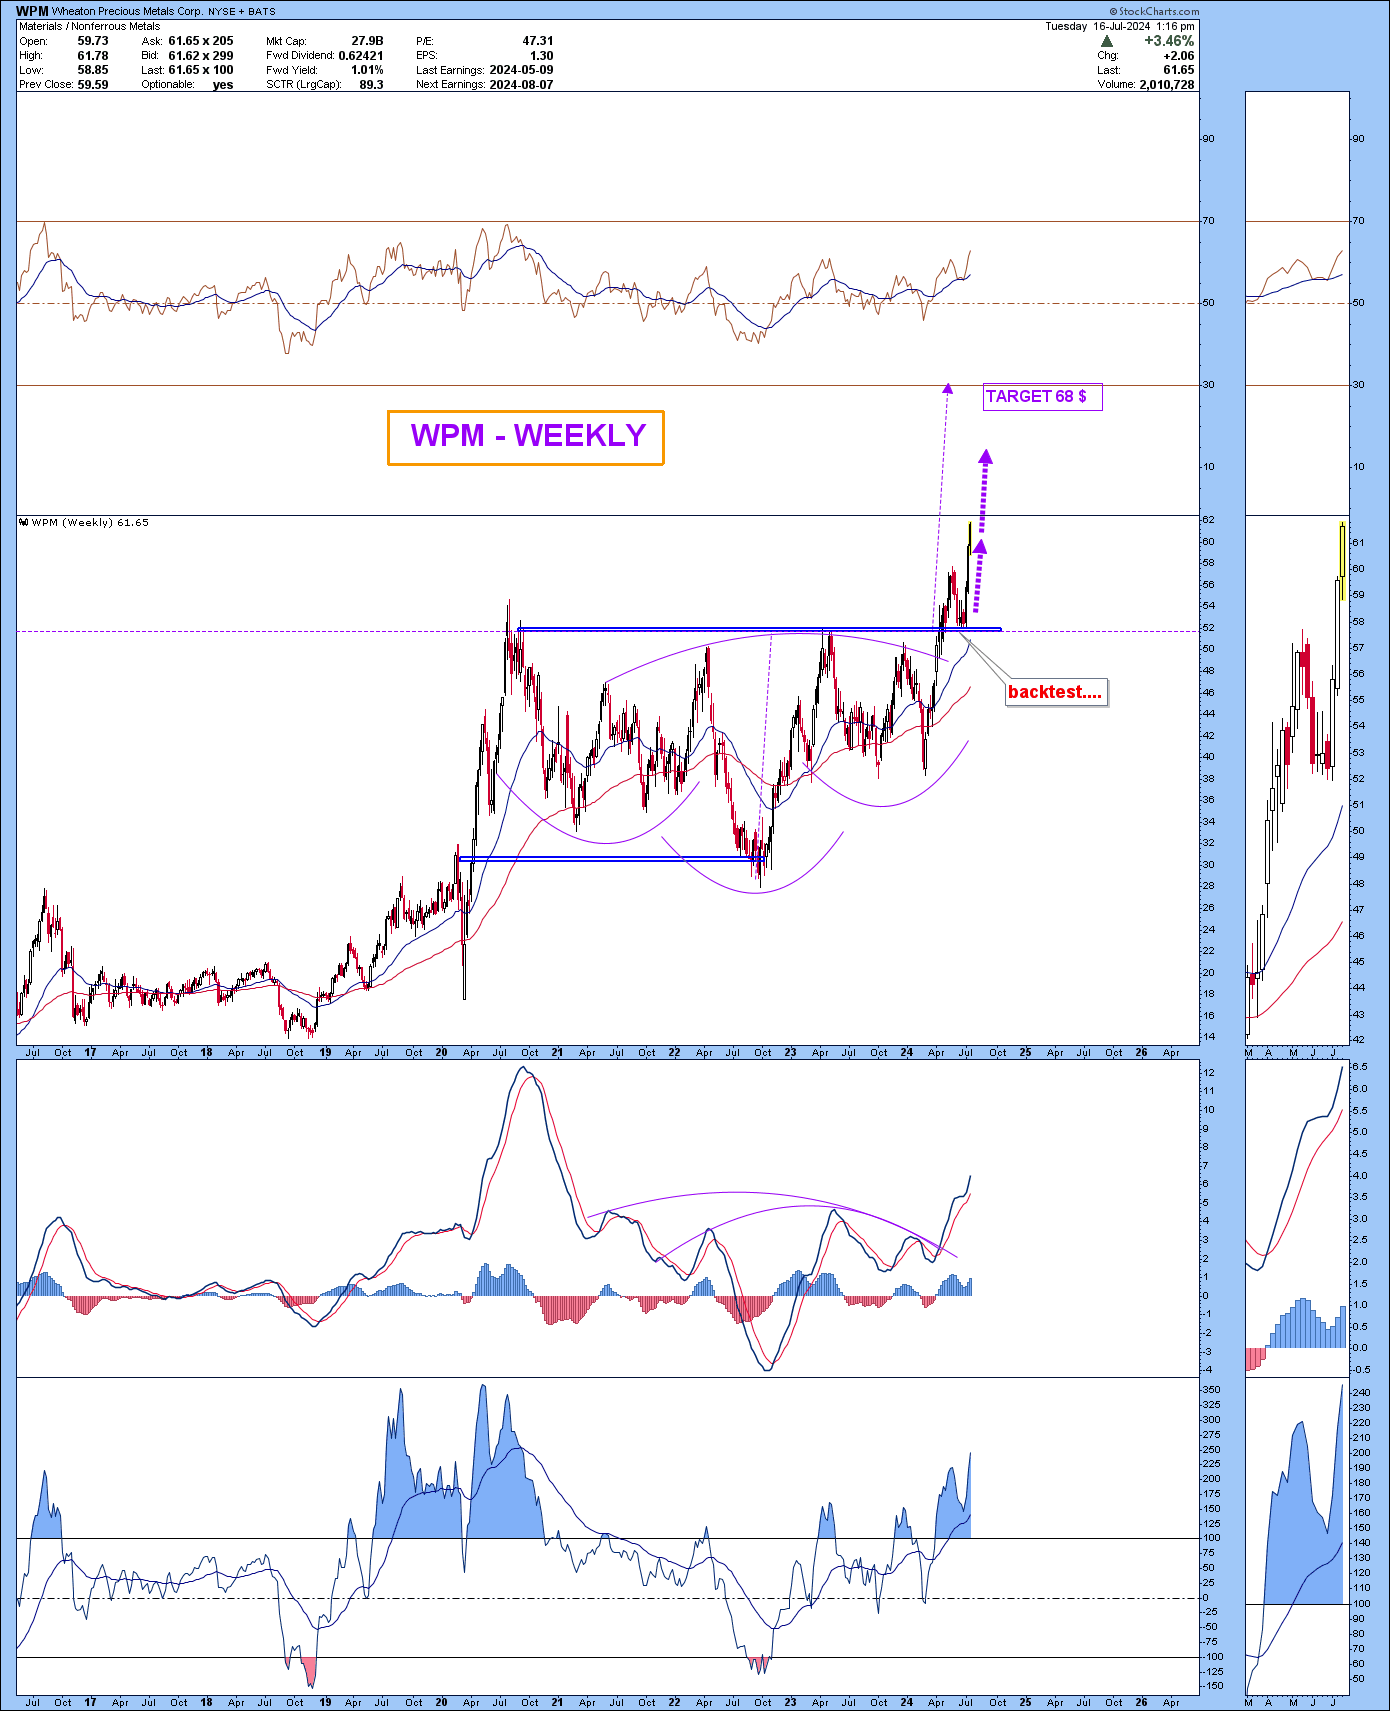
Task: Click the Next Earnings date 2024-08-07
Action: click(521, 85)
